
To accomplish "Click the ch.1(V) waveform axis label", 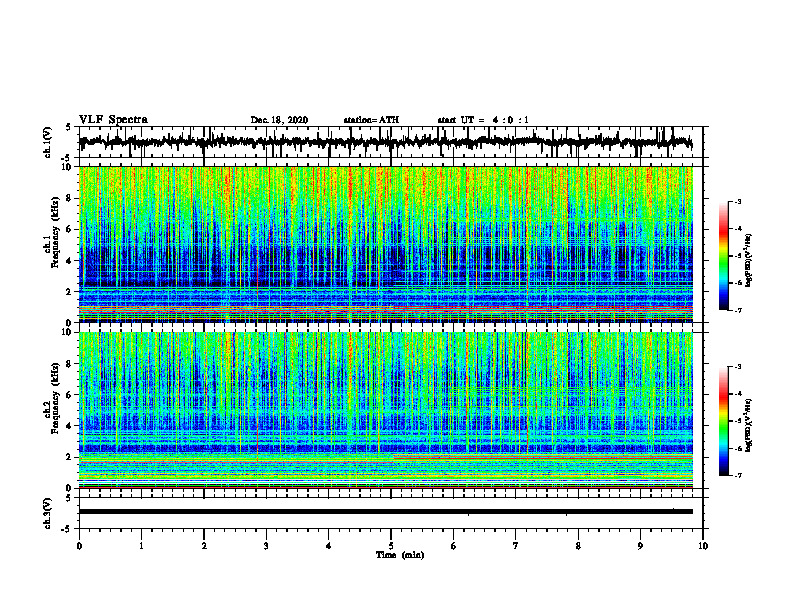I will coord(48,142).
